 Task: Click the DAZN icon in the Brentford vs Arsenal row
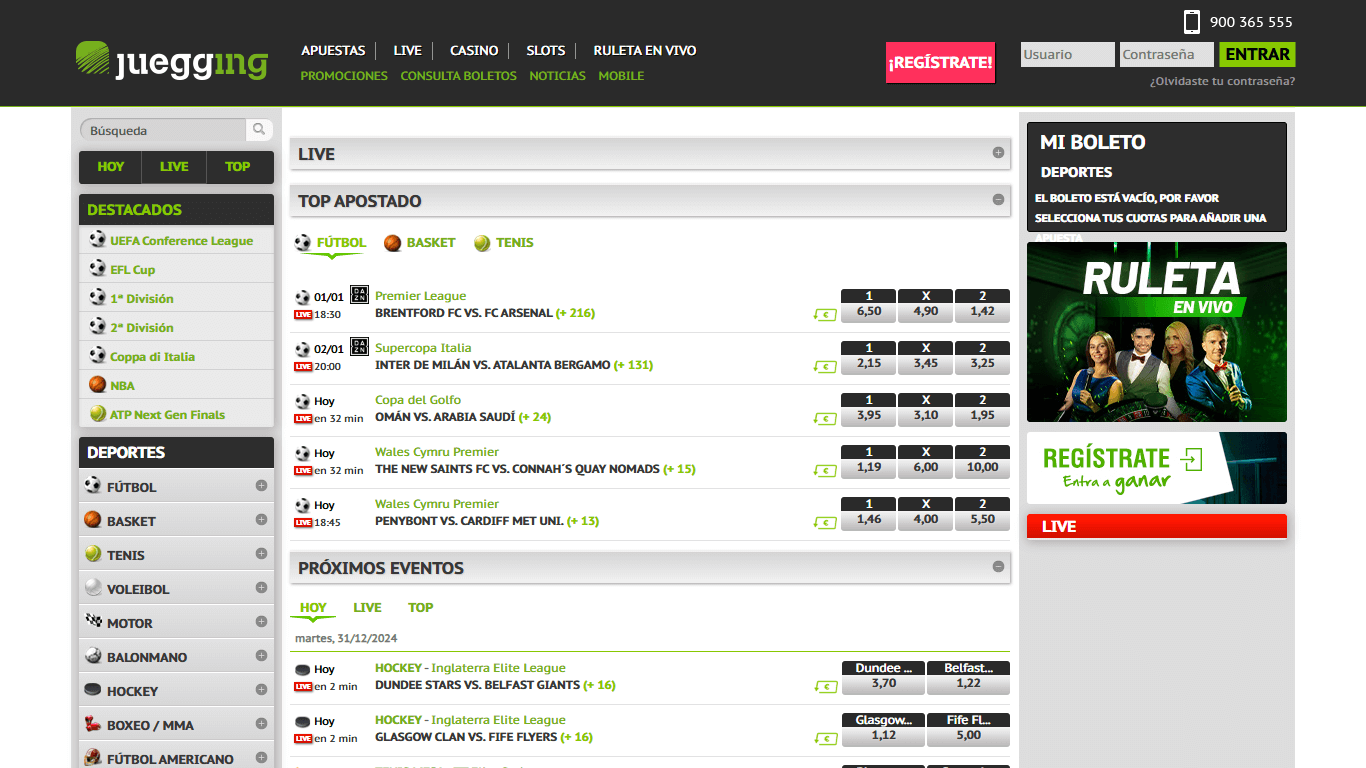[x=360, y=295]
